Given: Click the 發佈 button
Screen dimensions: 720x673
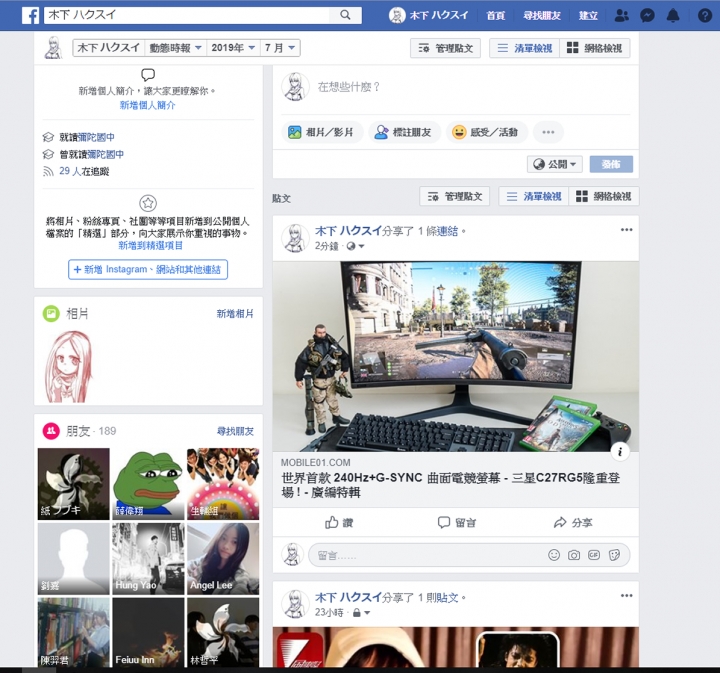Looking at the screenshot, I should (x=611, y=164).
